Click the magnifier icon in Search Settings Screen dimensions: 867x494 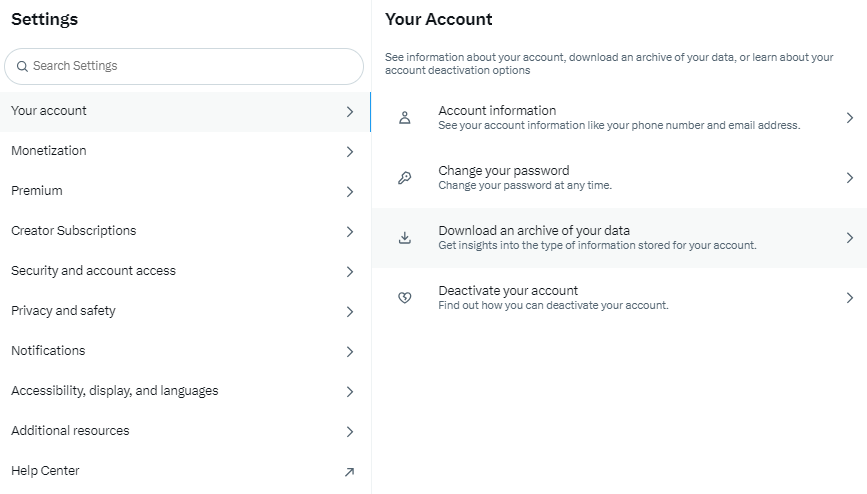click(x=22, y=66)
